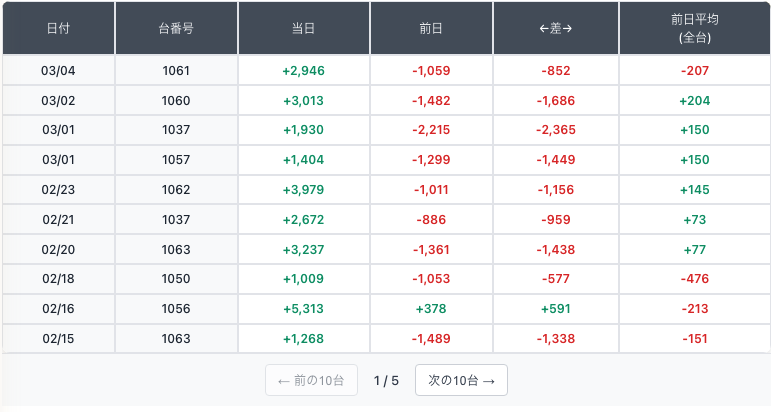Click the page indicator 1 / 5

tap(386, 380)
